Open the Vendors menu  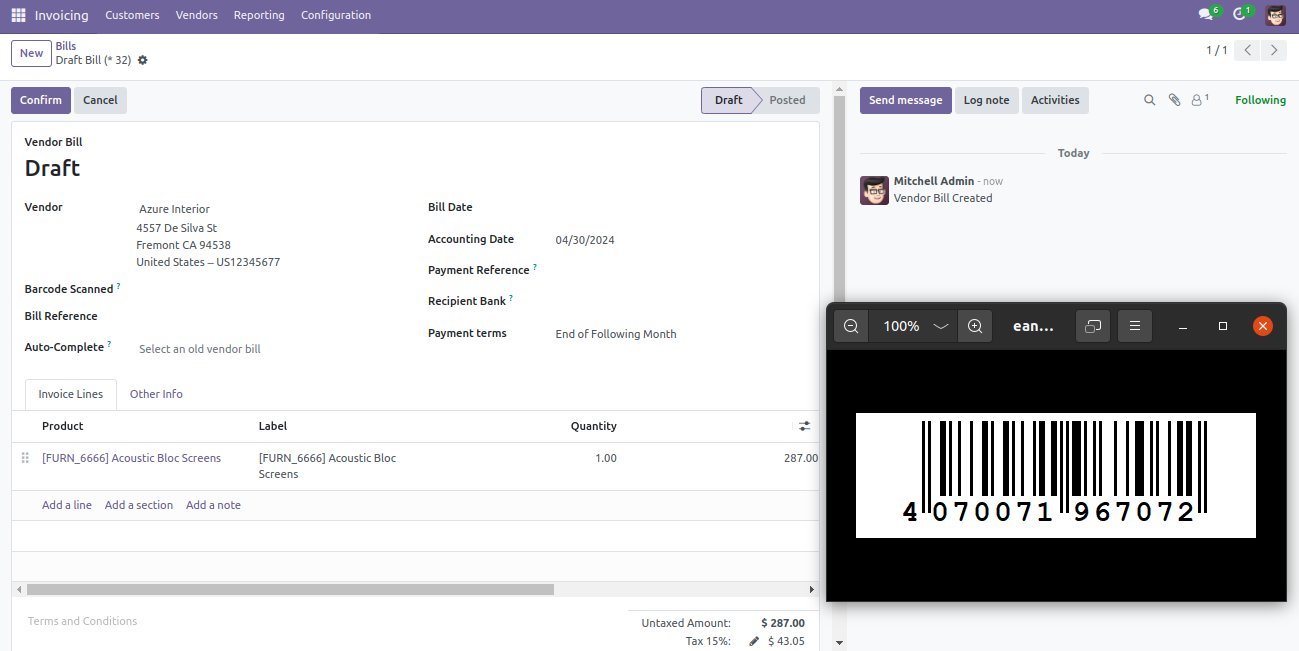click(196, 15)
